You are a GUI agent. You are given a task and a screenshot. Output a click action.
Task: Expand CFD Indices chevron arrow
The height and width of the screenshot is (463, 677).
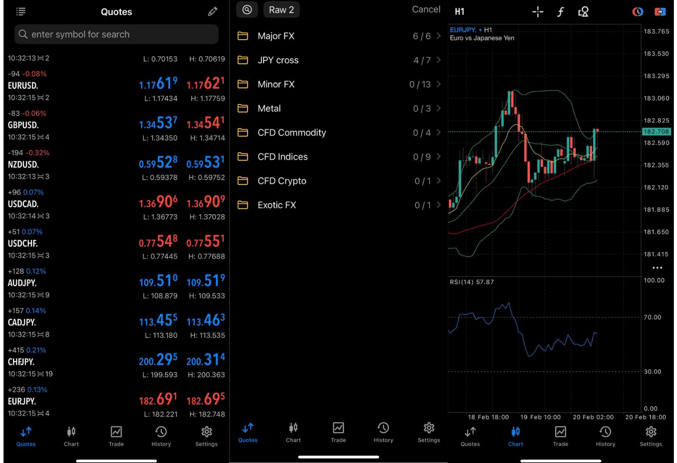[439, 157]
